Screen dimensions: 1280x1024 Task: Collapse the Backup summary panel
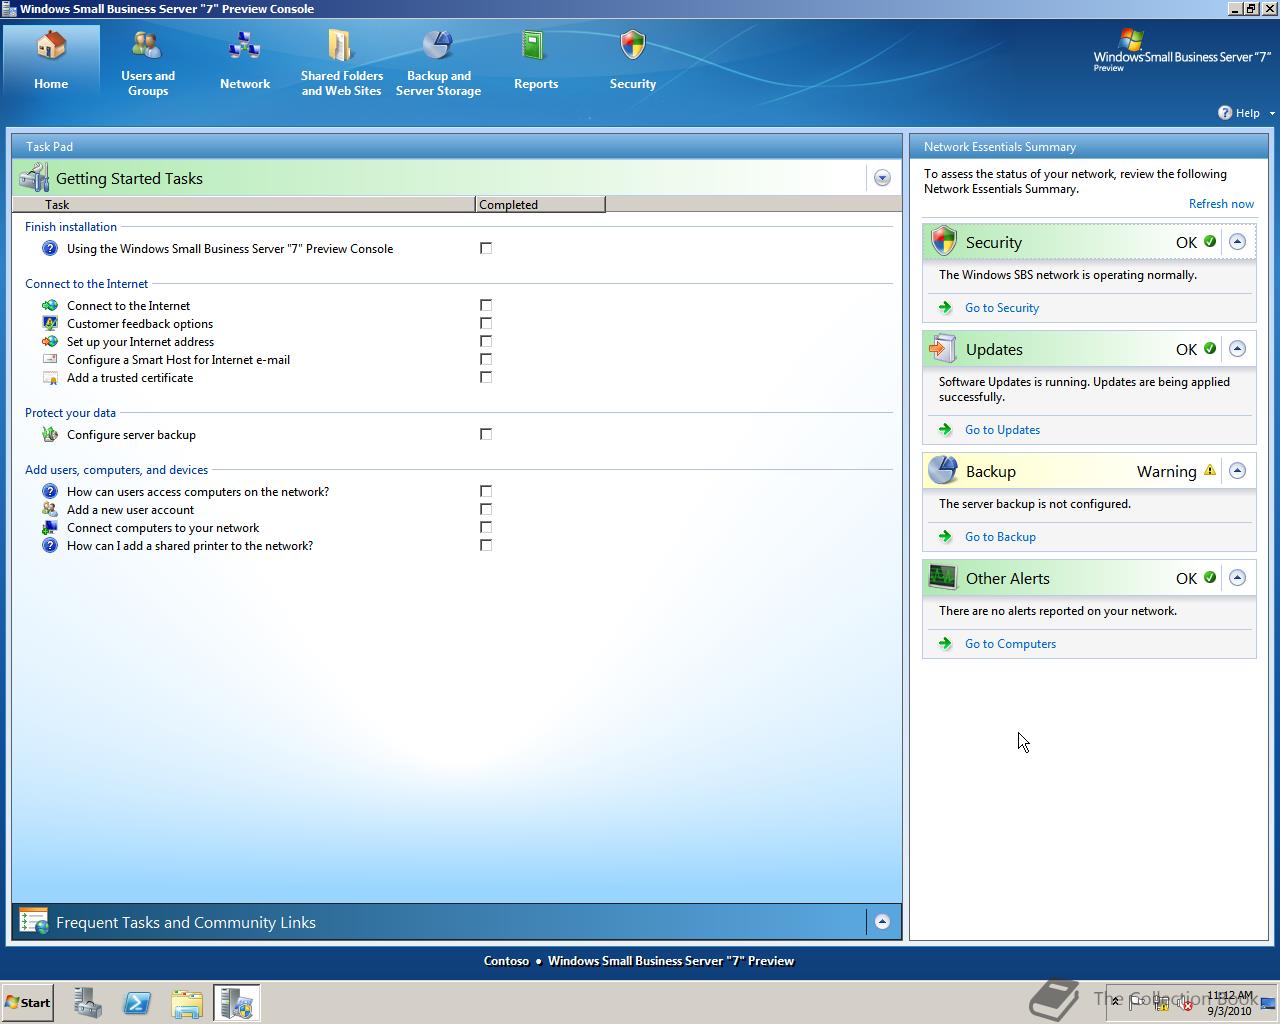1237,471
